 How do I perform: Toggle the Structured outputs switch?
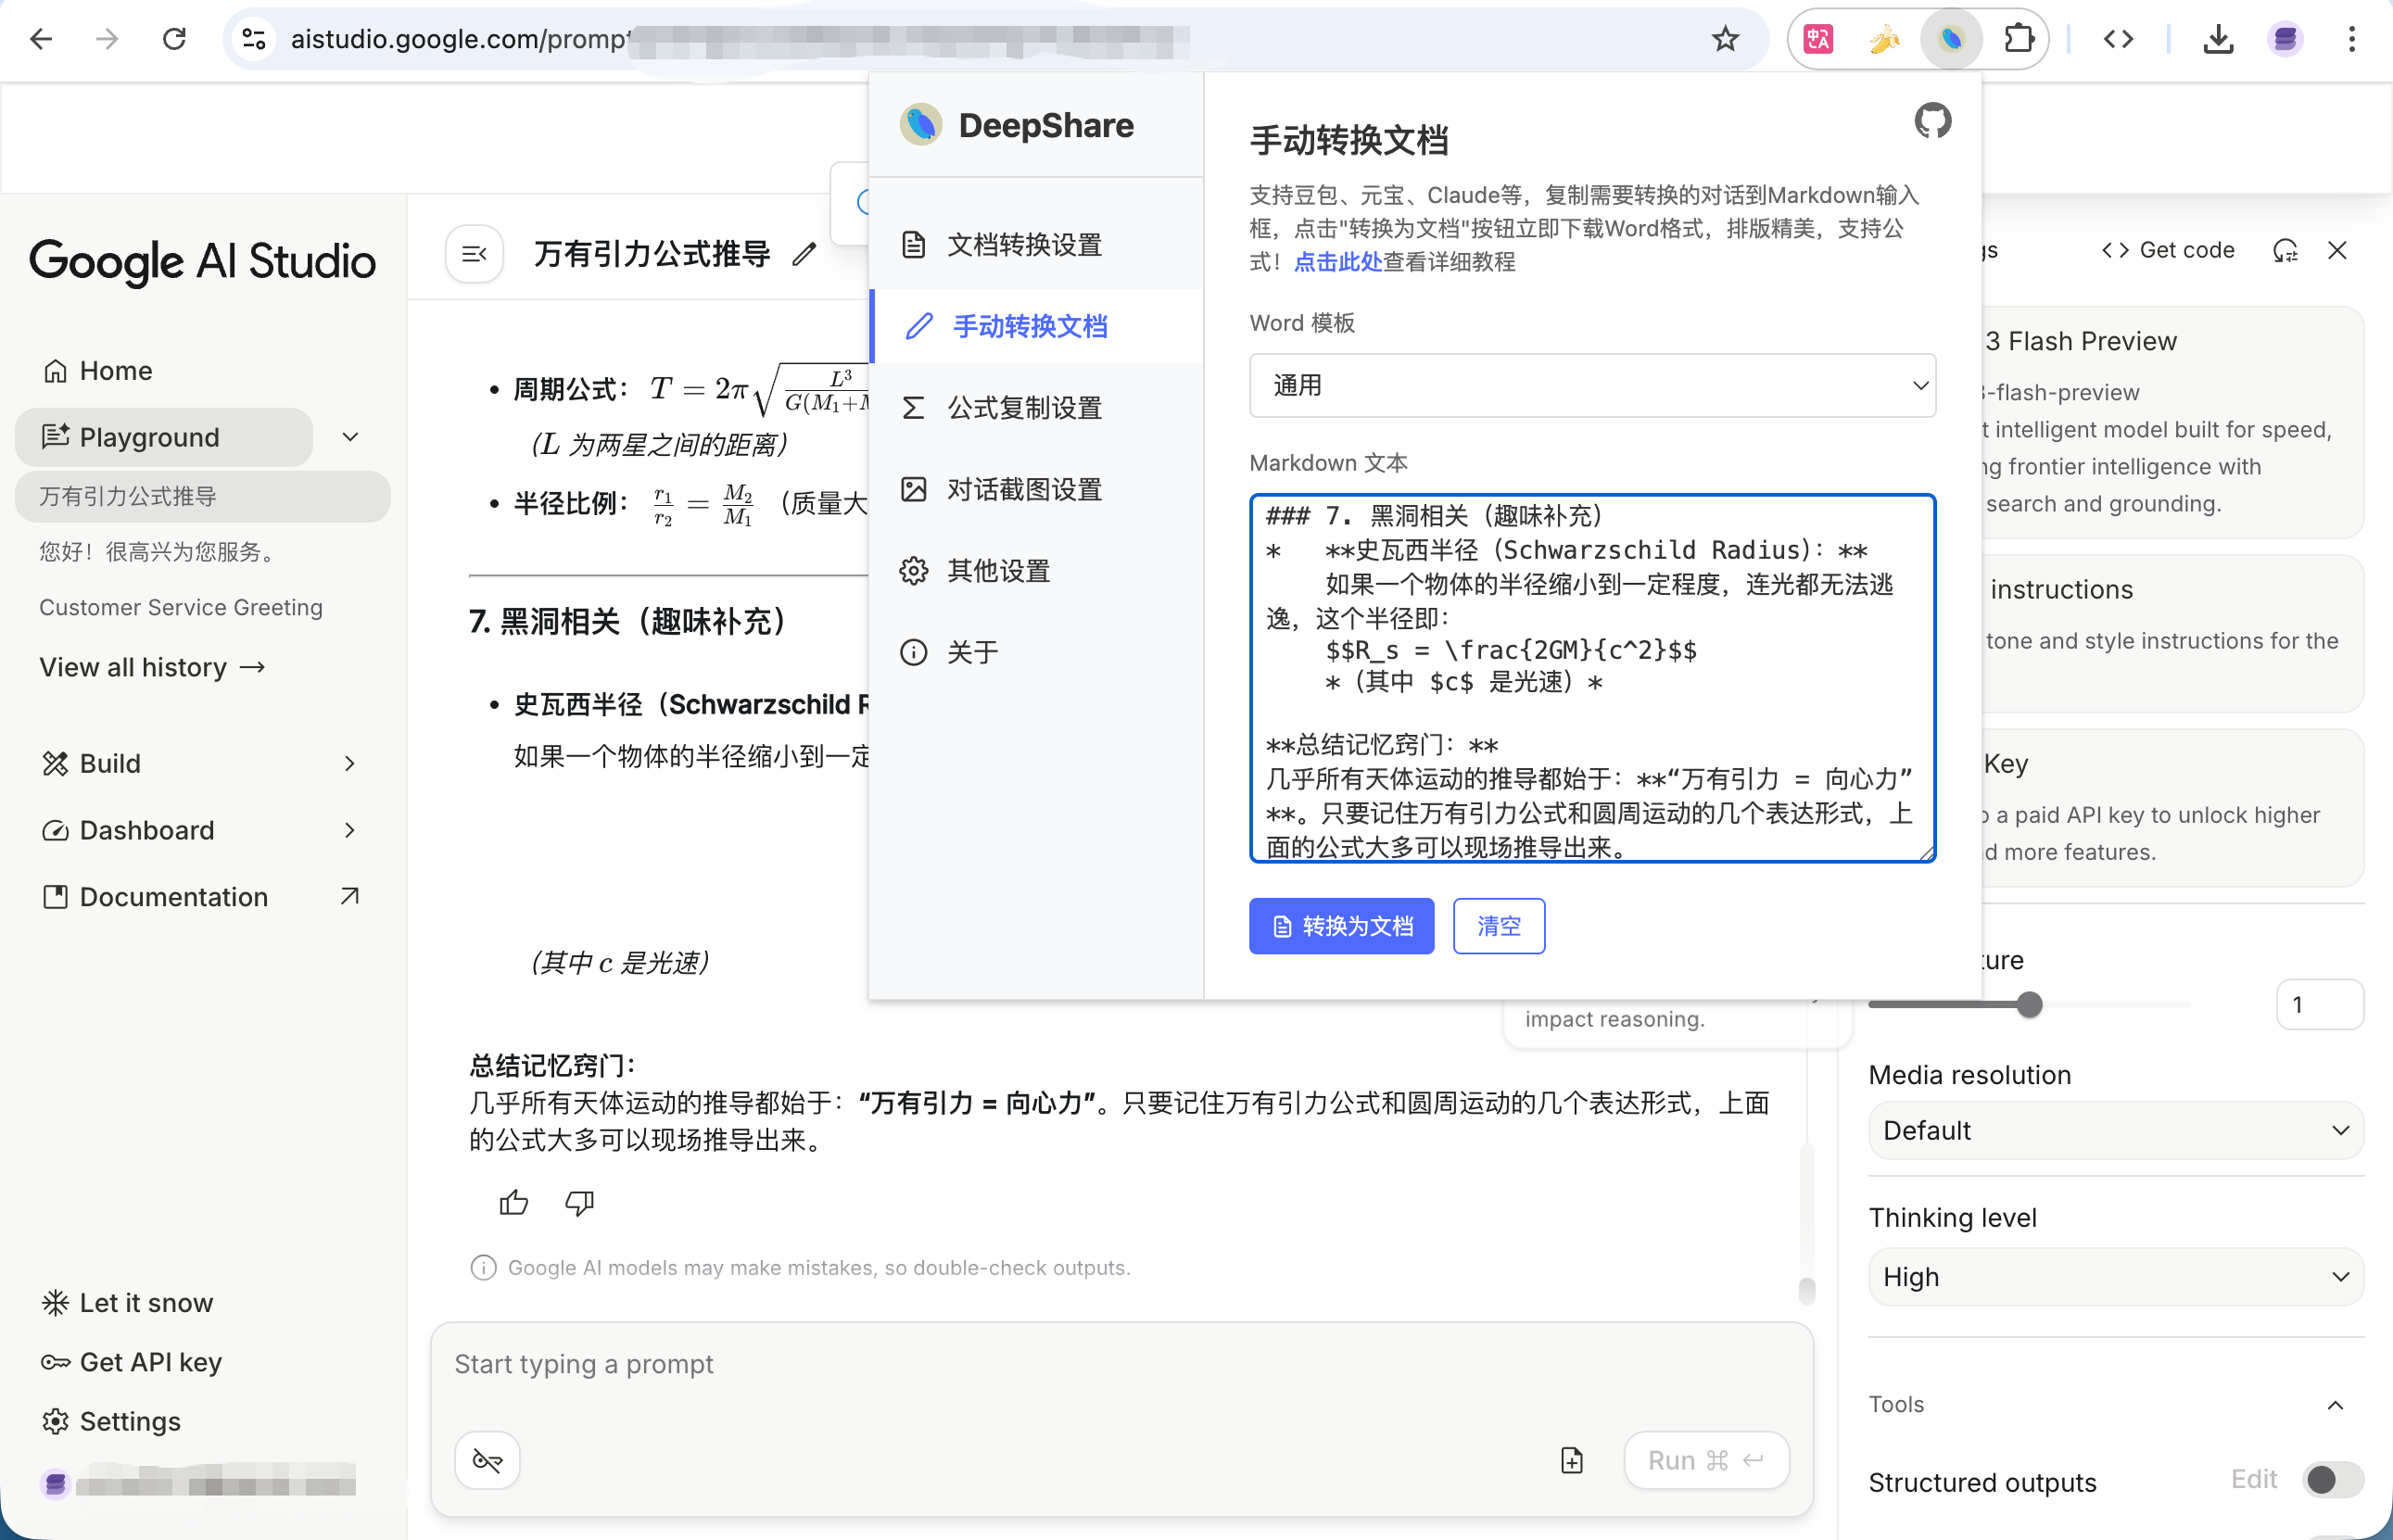(x=2332, y=1479)
